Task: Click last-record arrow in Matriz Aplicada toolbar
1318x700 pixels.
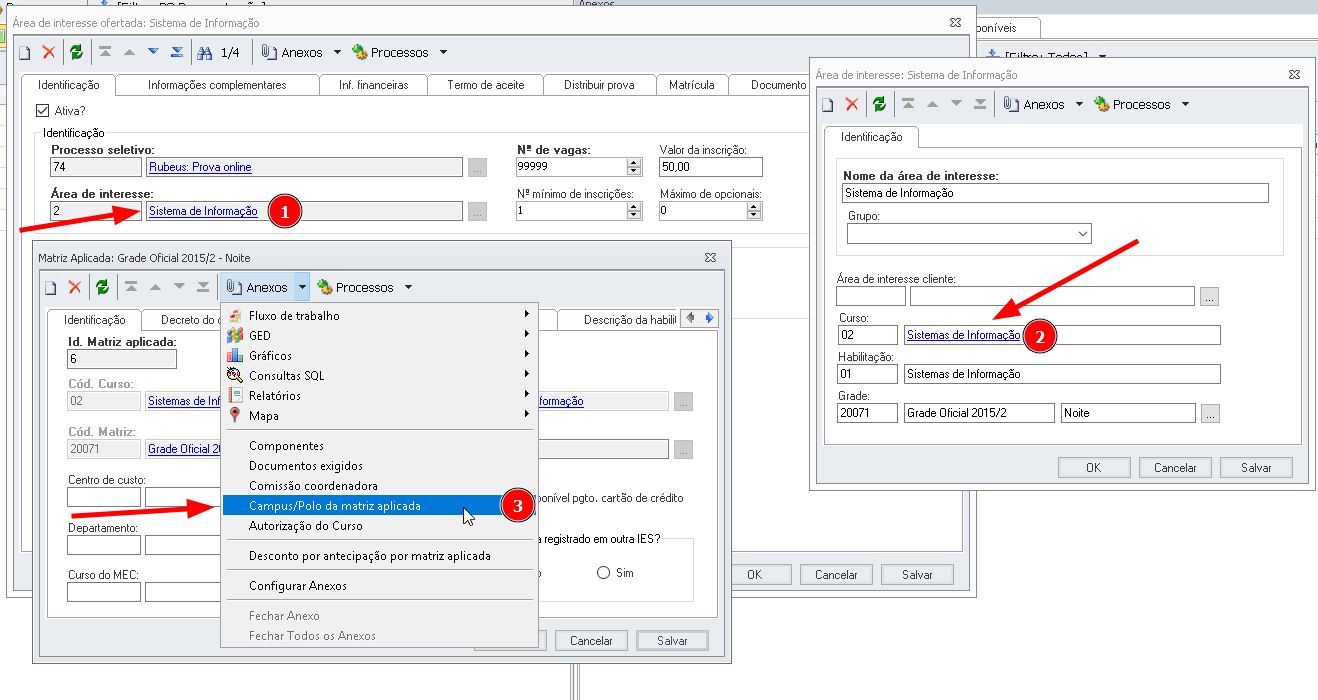Action: click(203, 287)
